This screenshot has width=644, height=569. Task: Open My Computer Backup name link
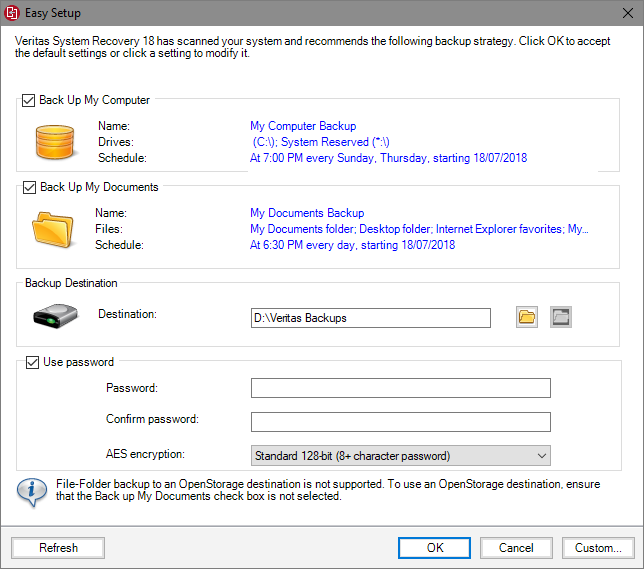click(303, 126)
